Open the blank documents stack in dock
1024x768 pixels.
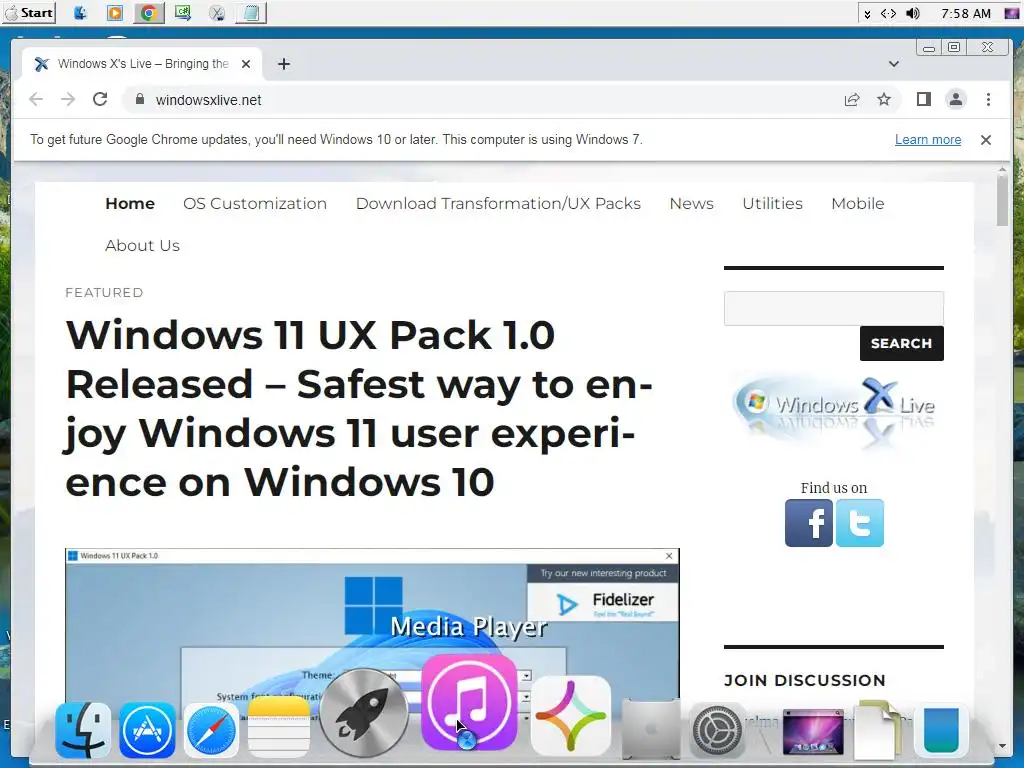pyautogui.click(x=878, y=729)
